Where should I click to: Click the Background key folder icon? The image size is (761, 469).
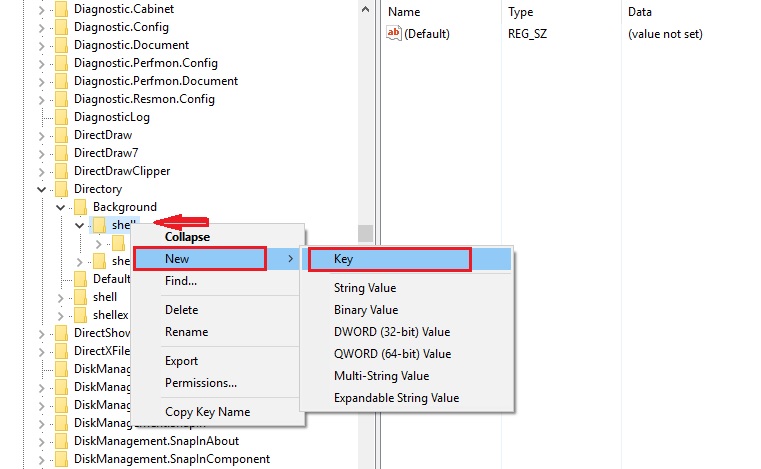[80, 207]
